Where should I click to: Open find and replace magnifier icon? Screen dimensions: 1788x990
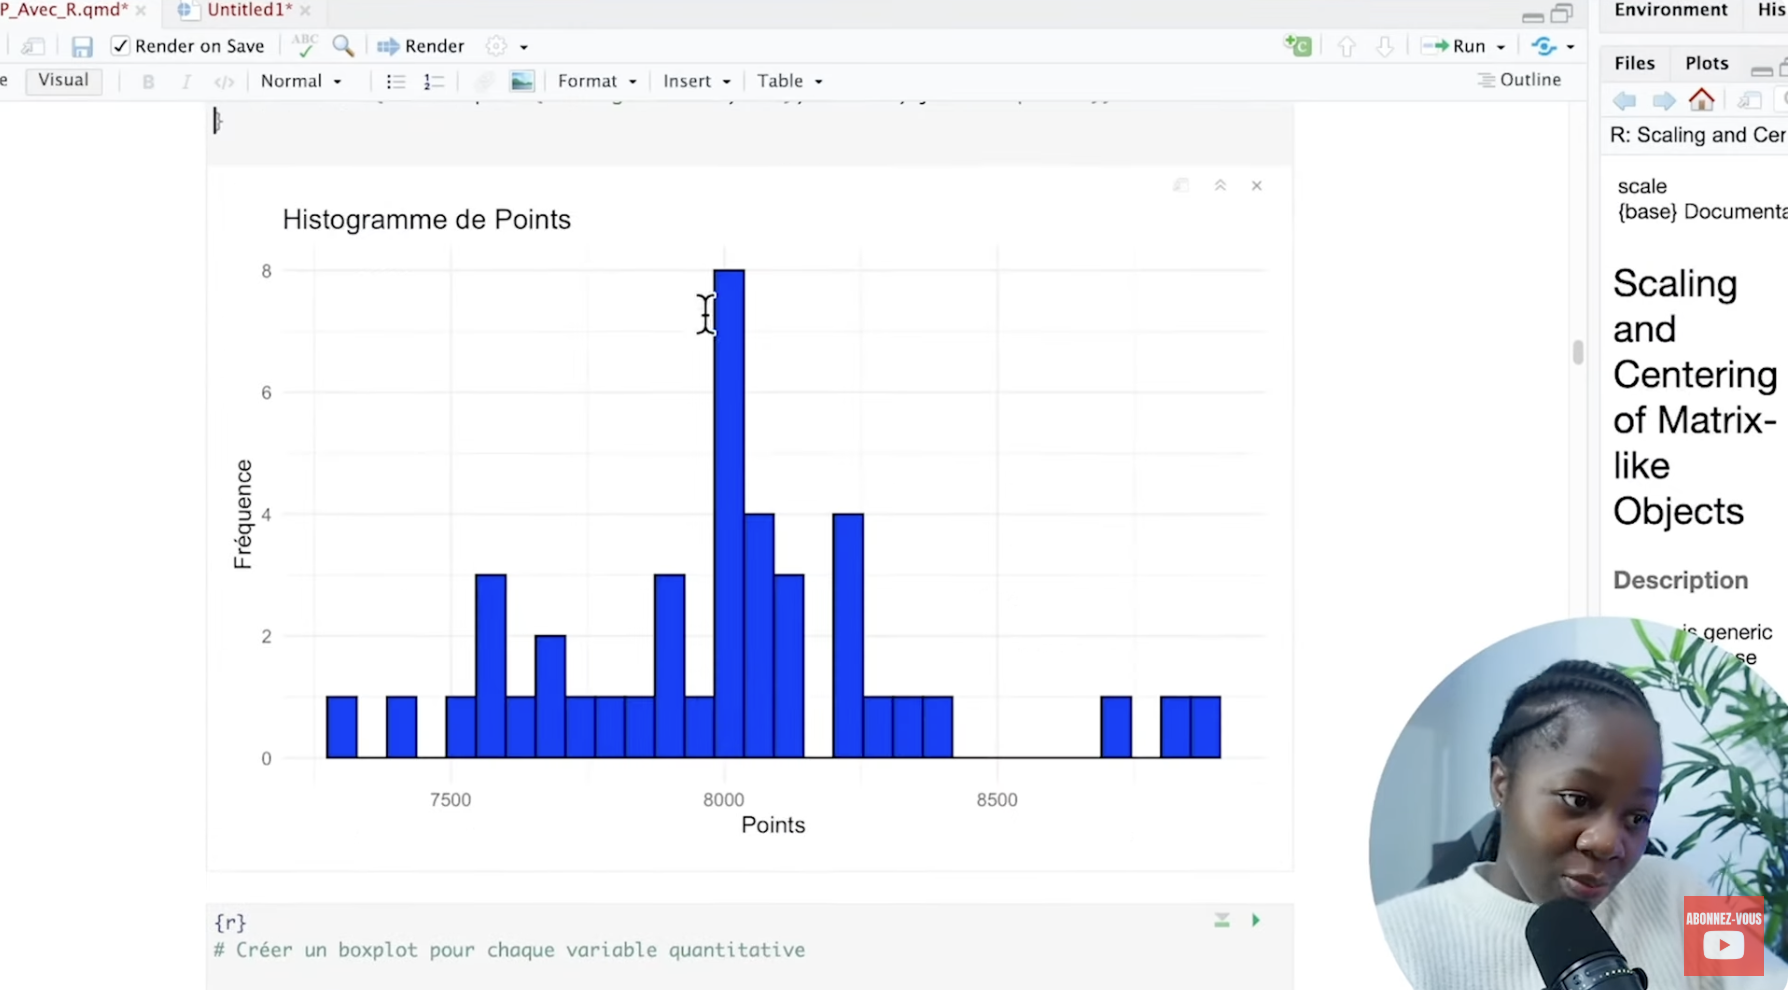(x=343, y=46)
